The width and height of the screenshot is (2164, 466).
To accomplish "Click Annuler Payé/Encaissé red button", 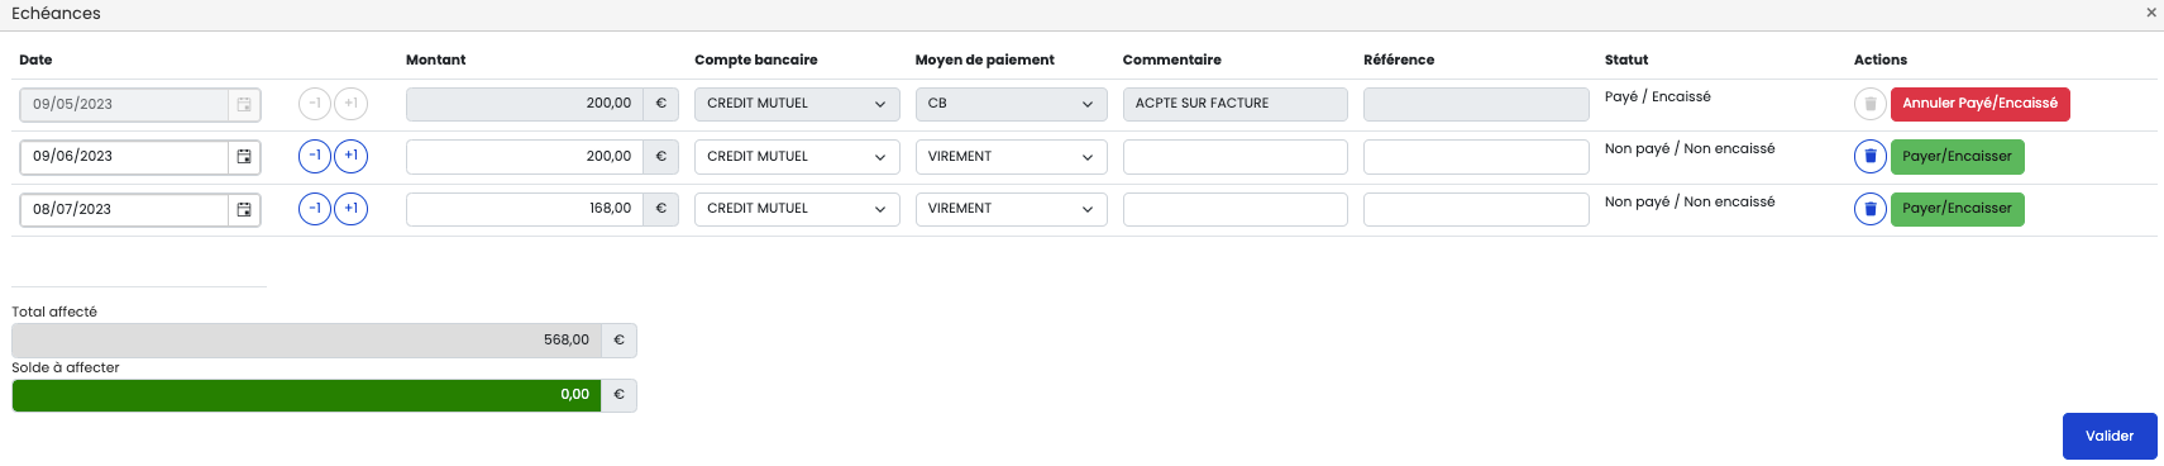I will click(x=1979, y=104).
